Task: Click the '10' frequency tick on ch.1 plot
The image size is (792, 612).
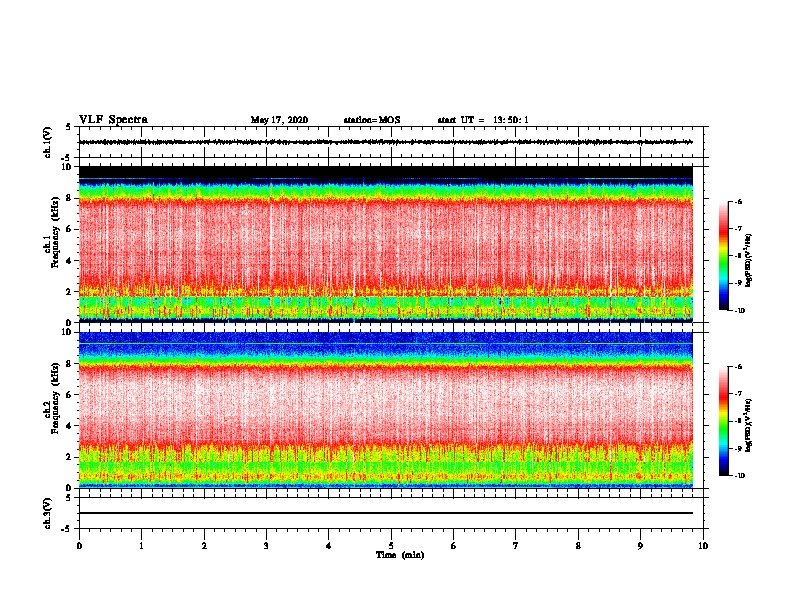Action: tap(67, 167)
